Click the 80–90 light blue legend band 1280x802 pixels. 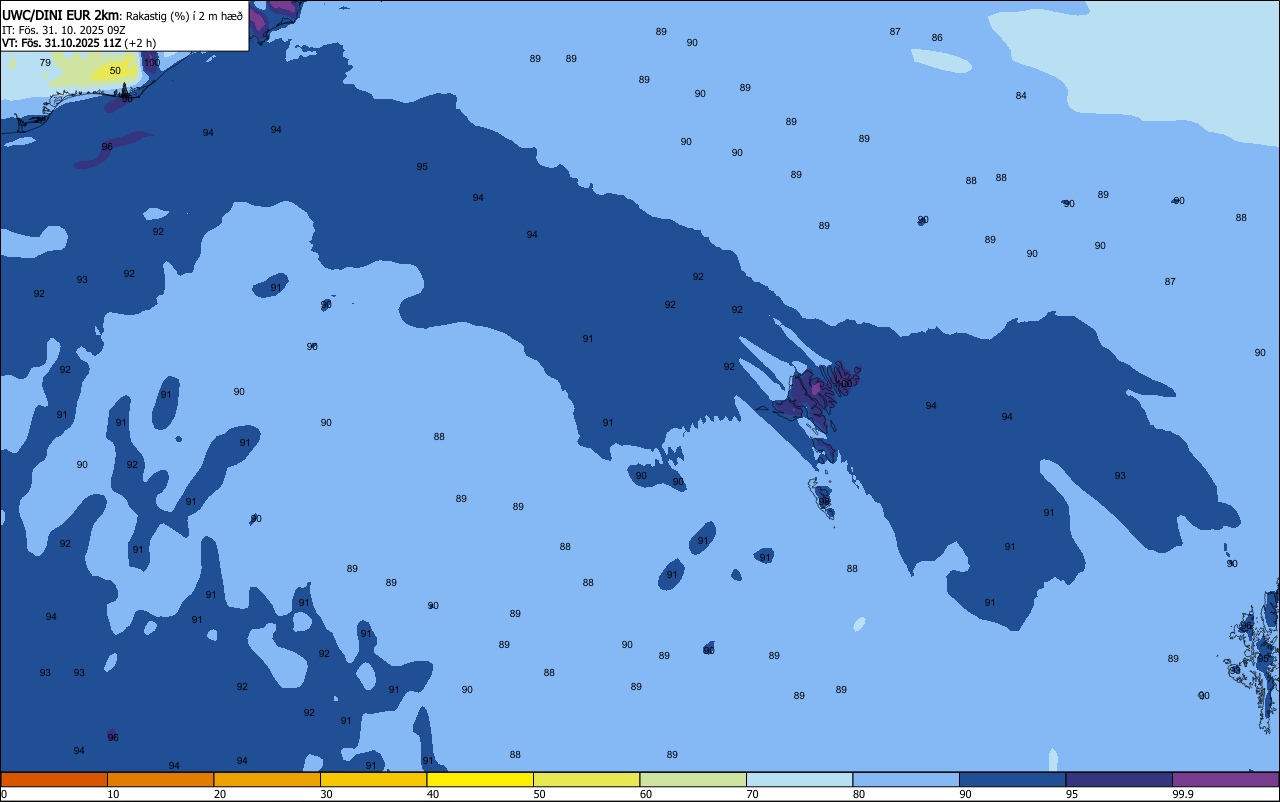pyautogui.click(x=906, y=779)
